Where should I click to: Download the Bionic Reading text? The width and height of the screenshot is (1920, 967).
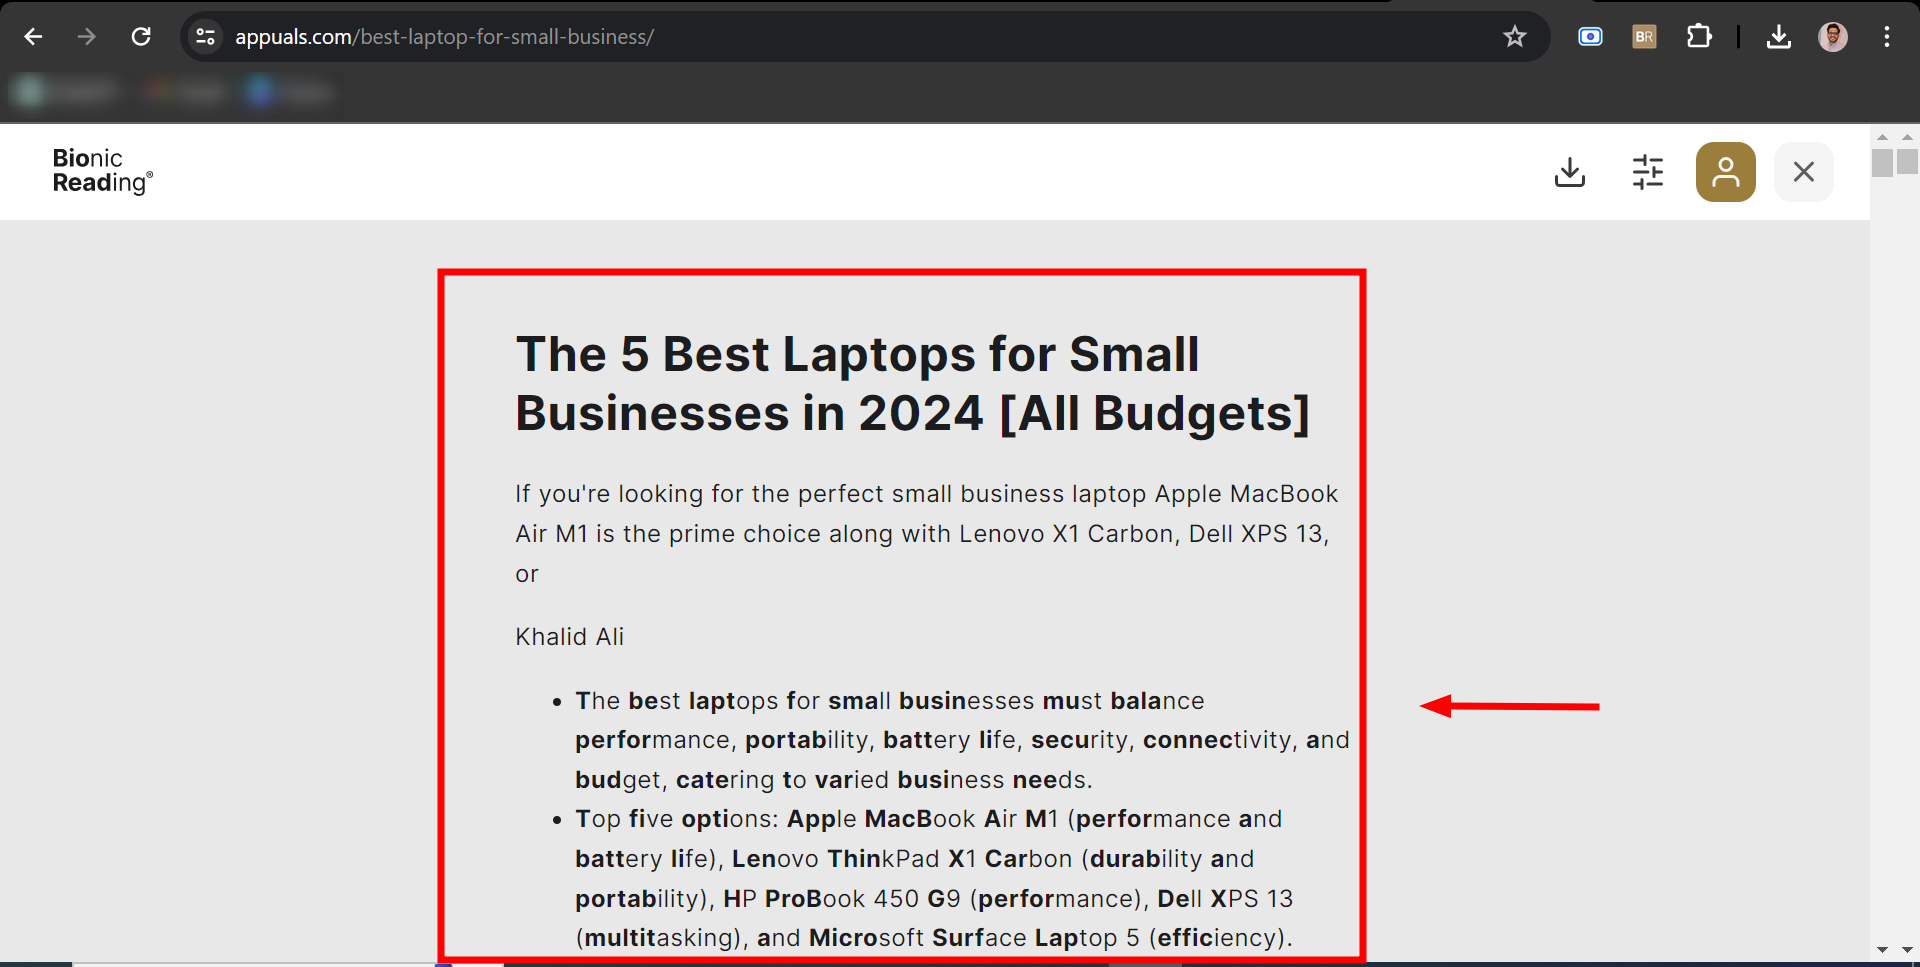(x=1570, y=172)
